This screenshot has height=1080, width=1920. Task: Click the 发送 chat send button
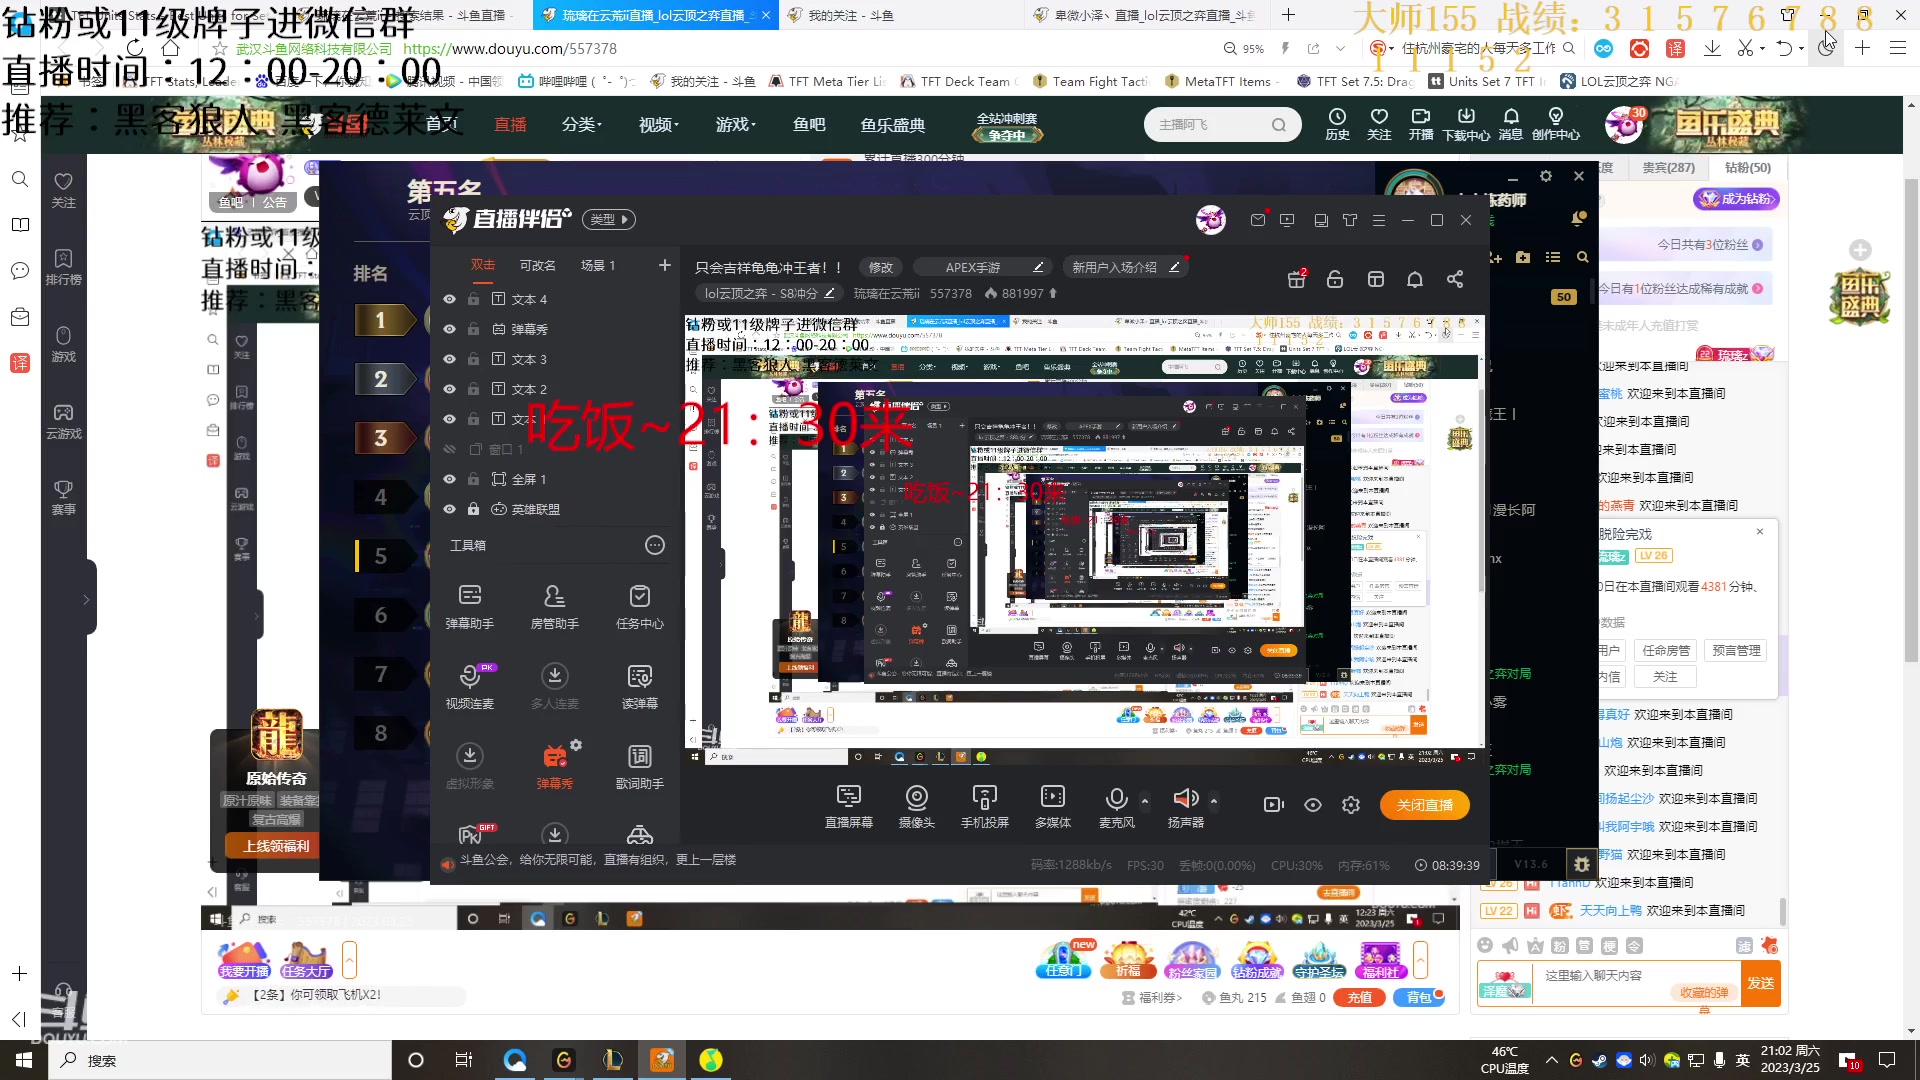pyautogui.click(x=1760, y=983)
